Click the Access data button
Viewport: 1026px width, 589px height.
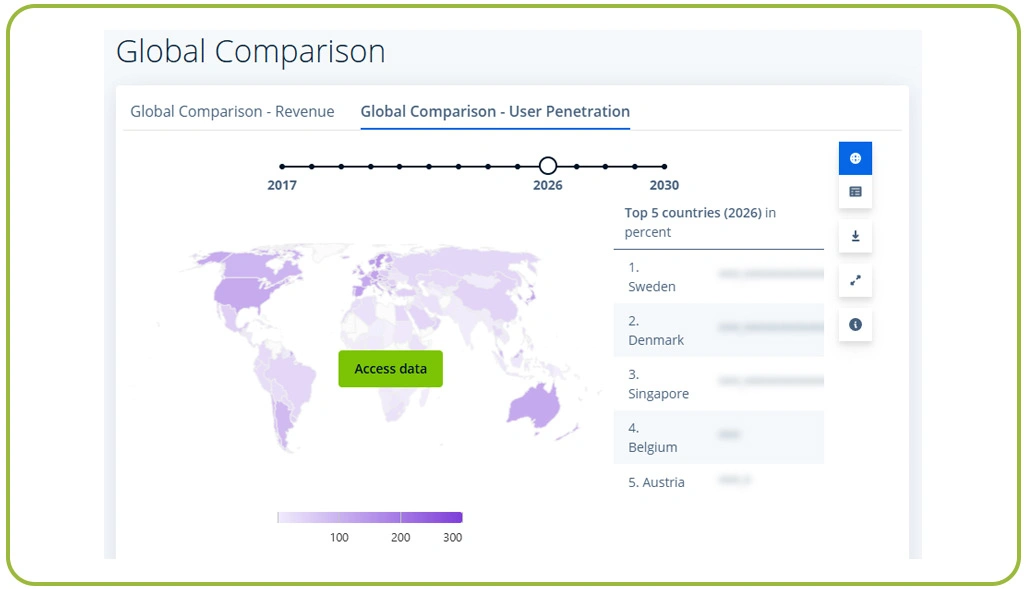(390, 369)
